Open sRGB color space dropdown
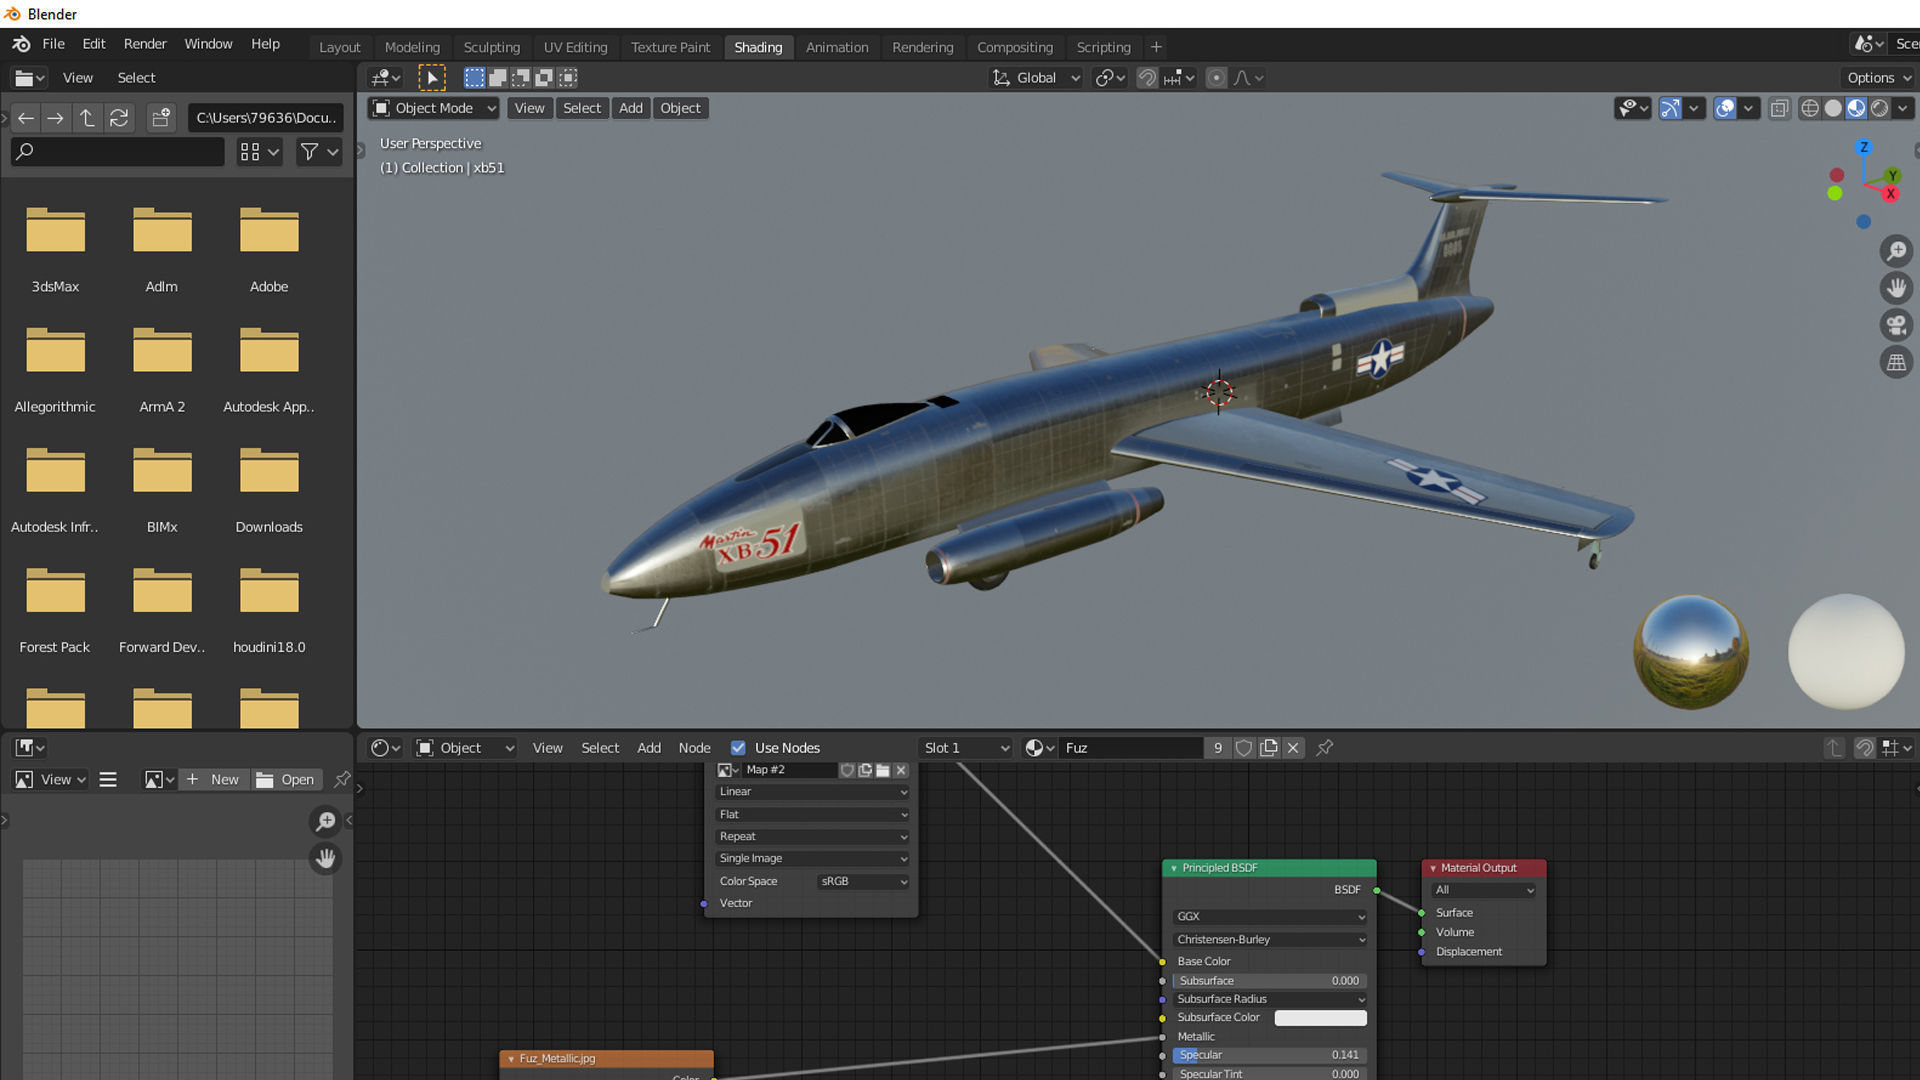The height and width of the screenshot is (1080, 1920). point(863,881)
